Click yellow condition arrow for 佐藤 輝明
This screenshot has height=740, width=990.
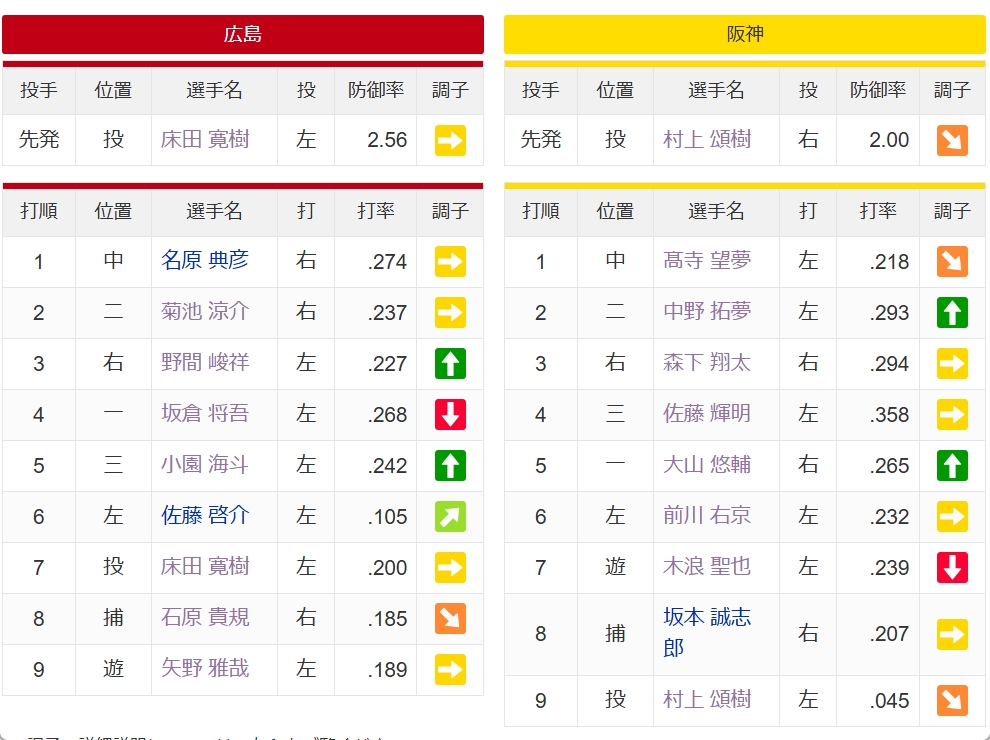pyautogui.click(x=952, y=415)
